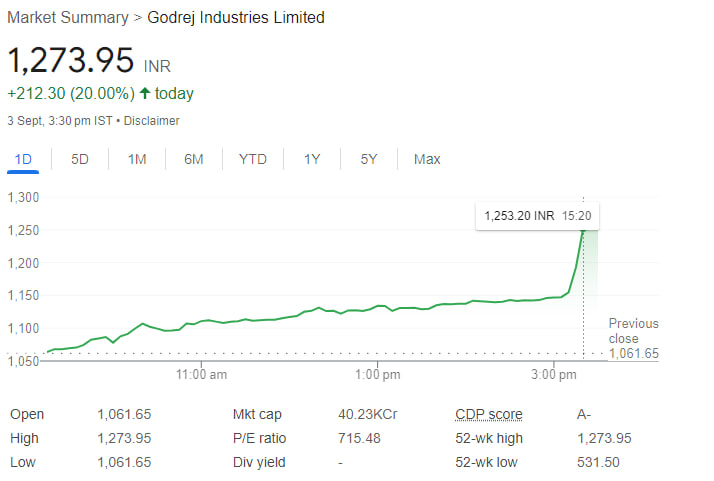Show the 6M chart range
The width and height of the screenshot is (714, 481).
tap(194, 159)
